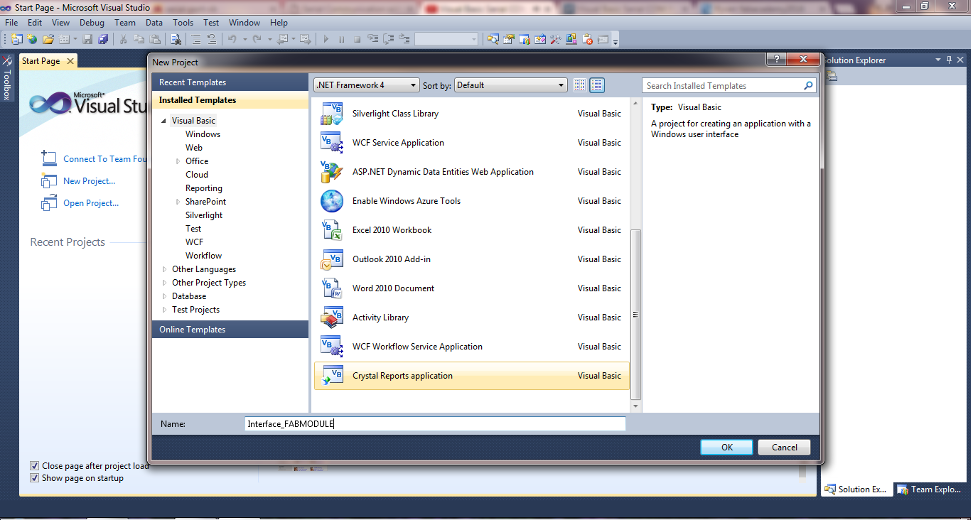The height and width of the screenshot is (520, 973).
Task: Click the Start Debugging play icon
Action: click(326, 39)
